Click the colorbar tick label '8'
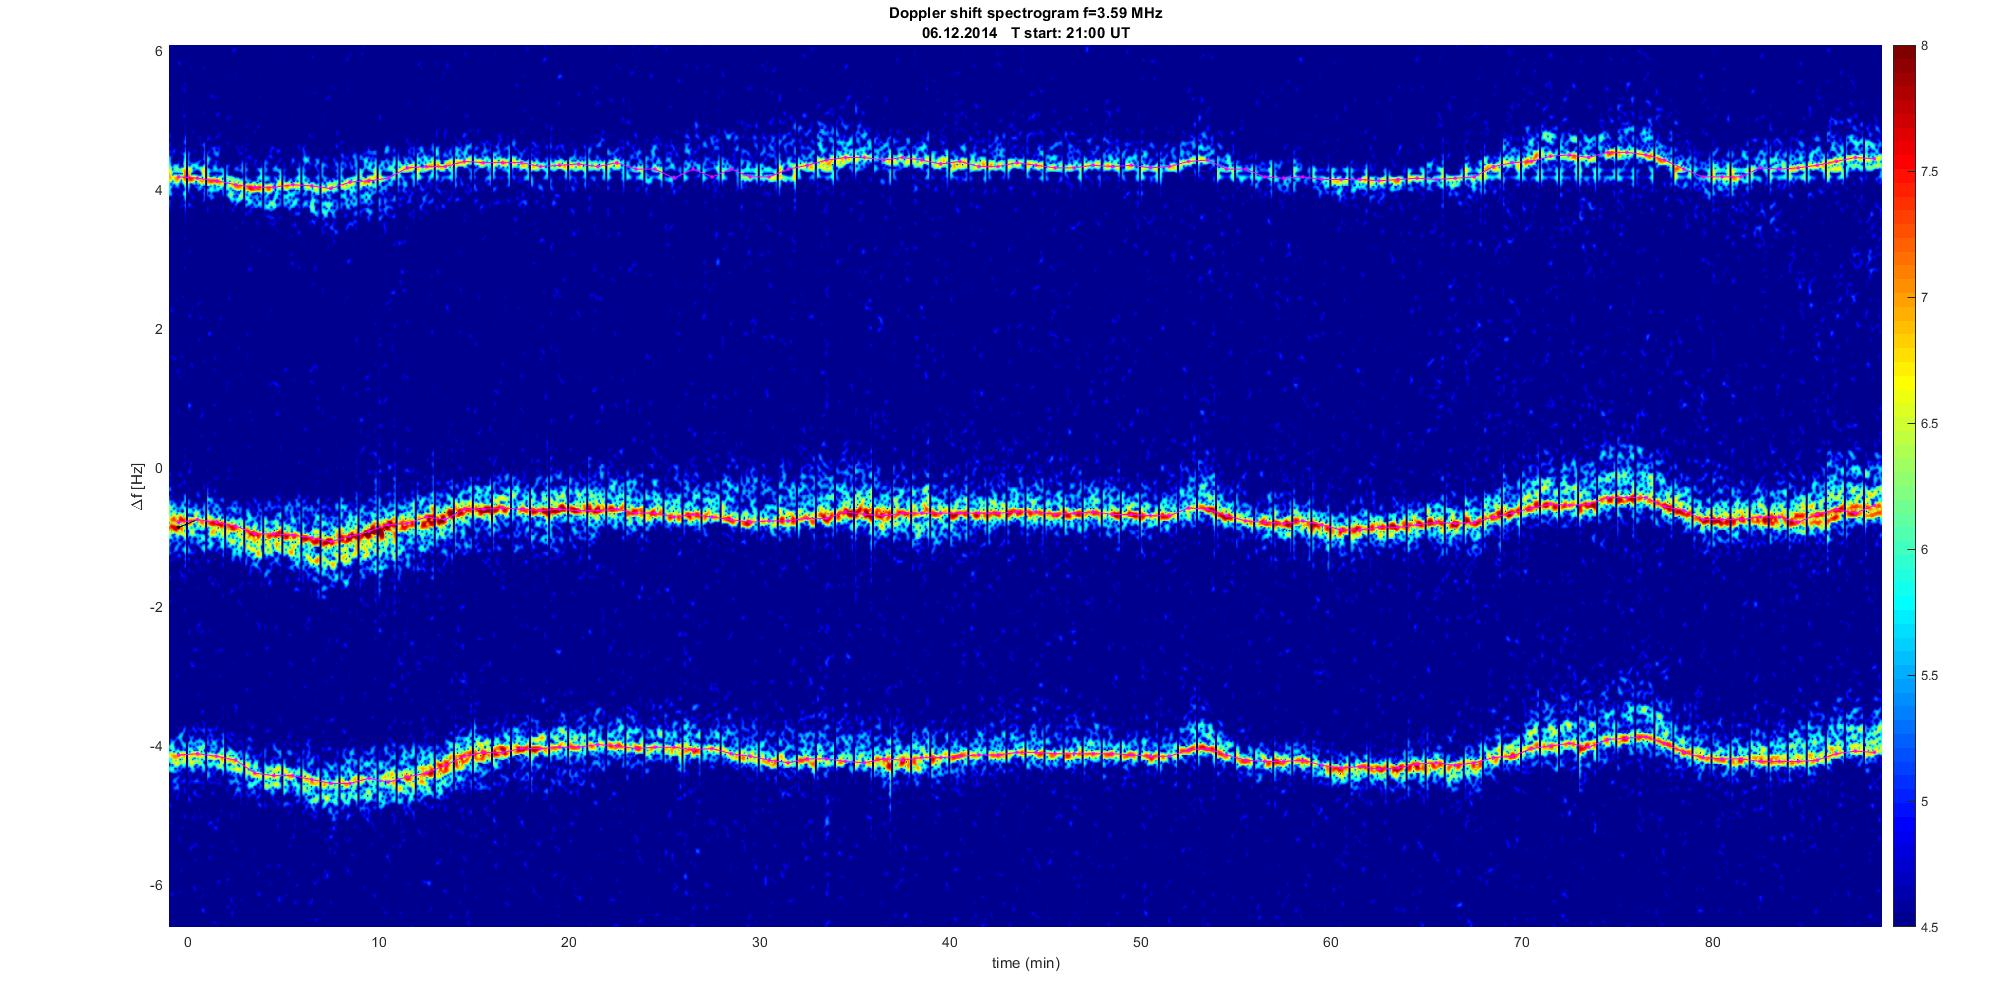 point(1924,46)
